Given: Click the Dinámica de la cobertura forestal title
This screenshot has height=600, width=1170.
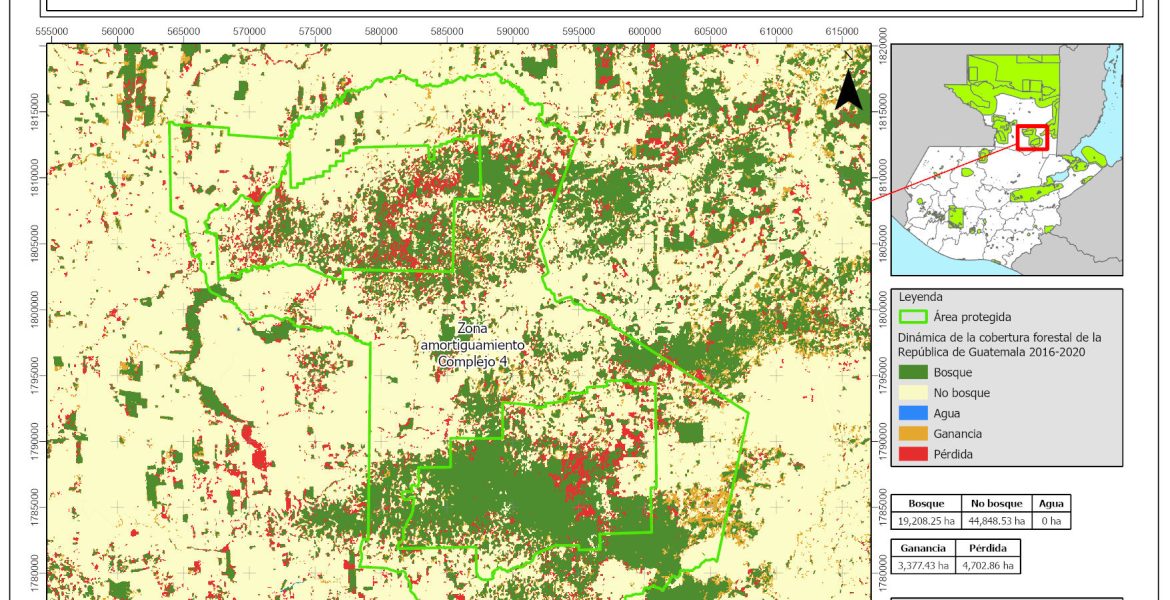Looking at the screenshot, I should [x=999, y=344].
